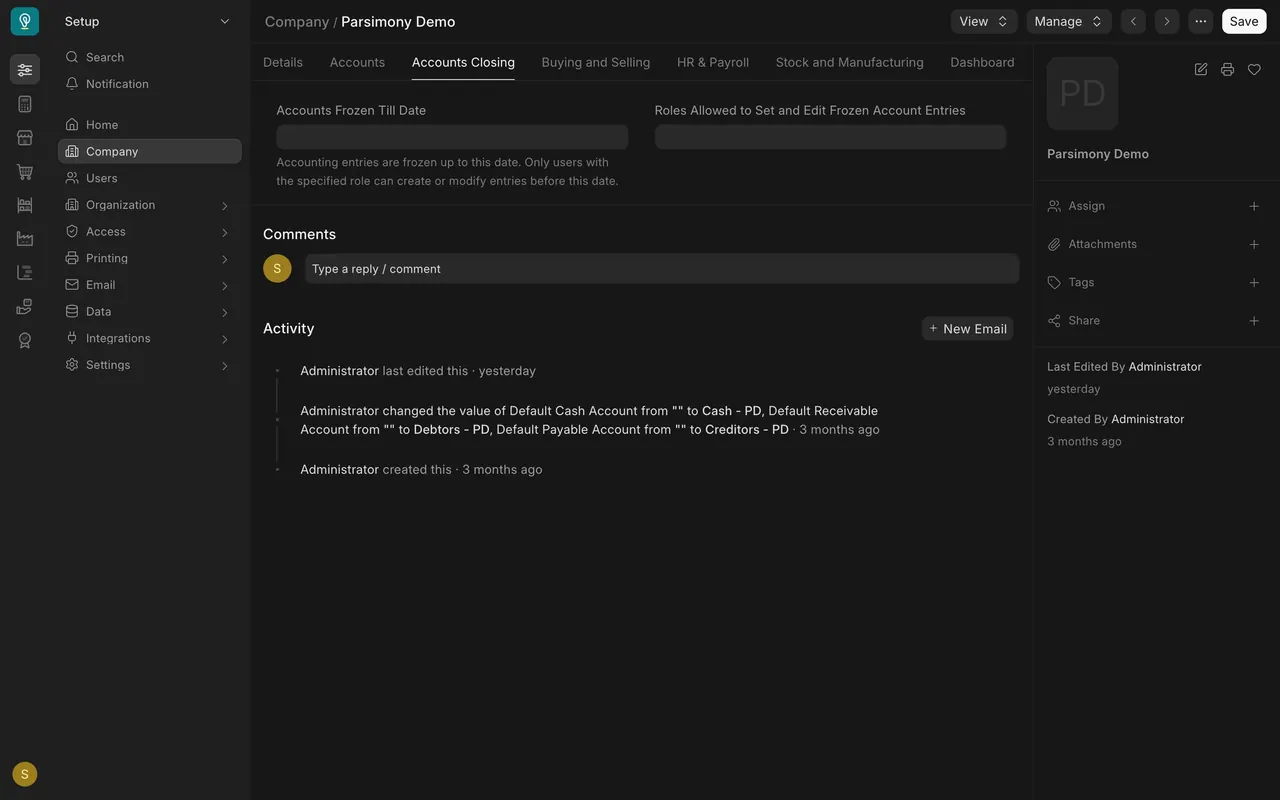
Task: Expand the Data sidebar section
Action: pyautogui.click(x=150, y=311)
